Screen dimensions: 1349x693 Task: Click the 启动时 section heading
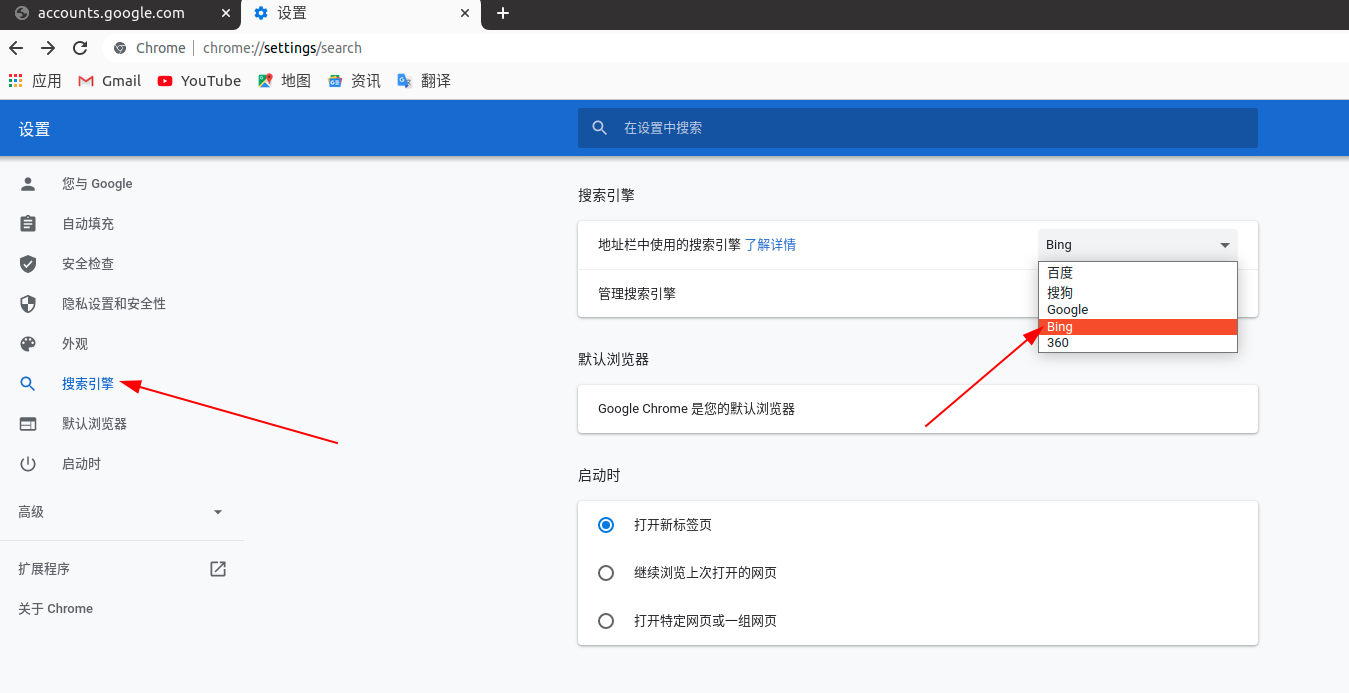599,476
